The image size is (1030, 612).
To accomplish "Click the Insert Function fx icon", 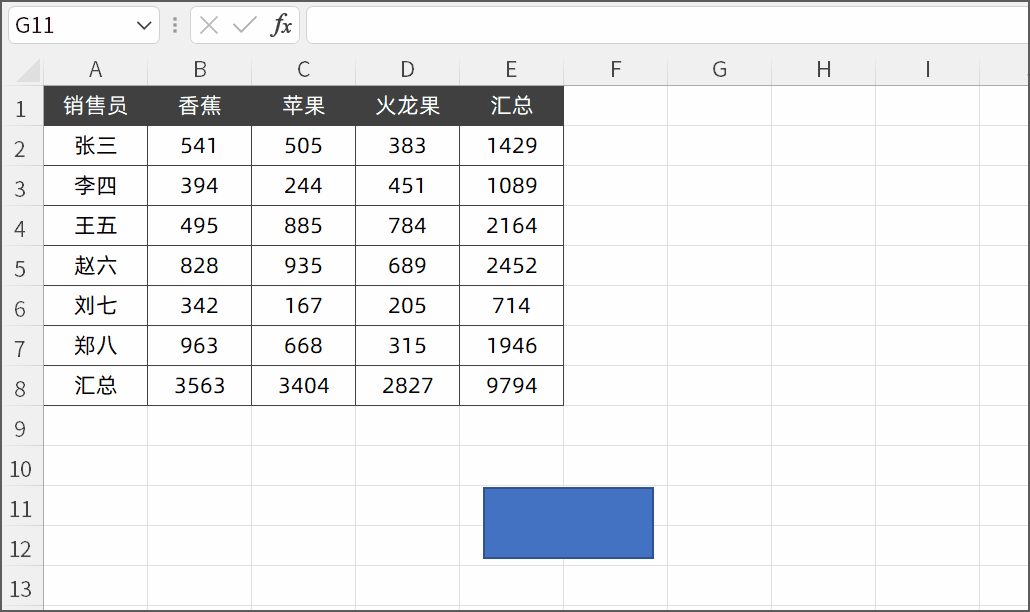I will [x=282, y=26].
